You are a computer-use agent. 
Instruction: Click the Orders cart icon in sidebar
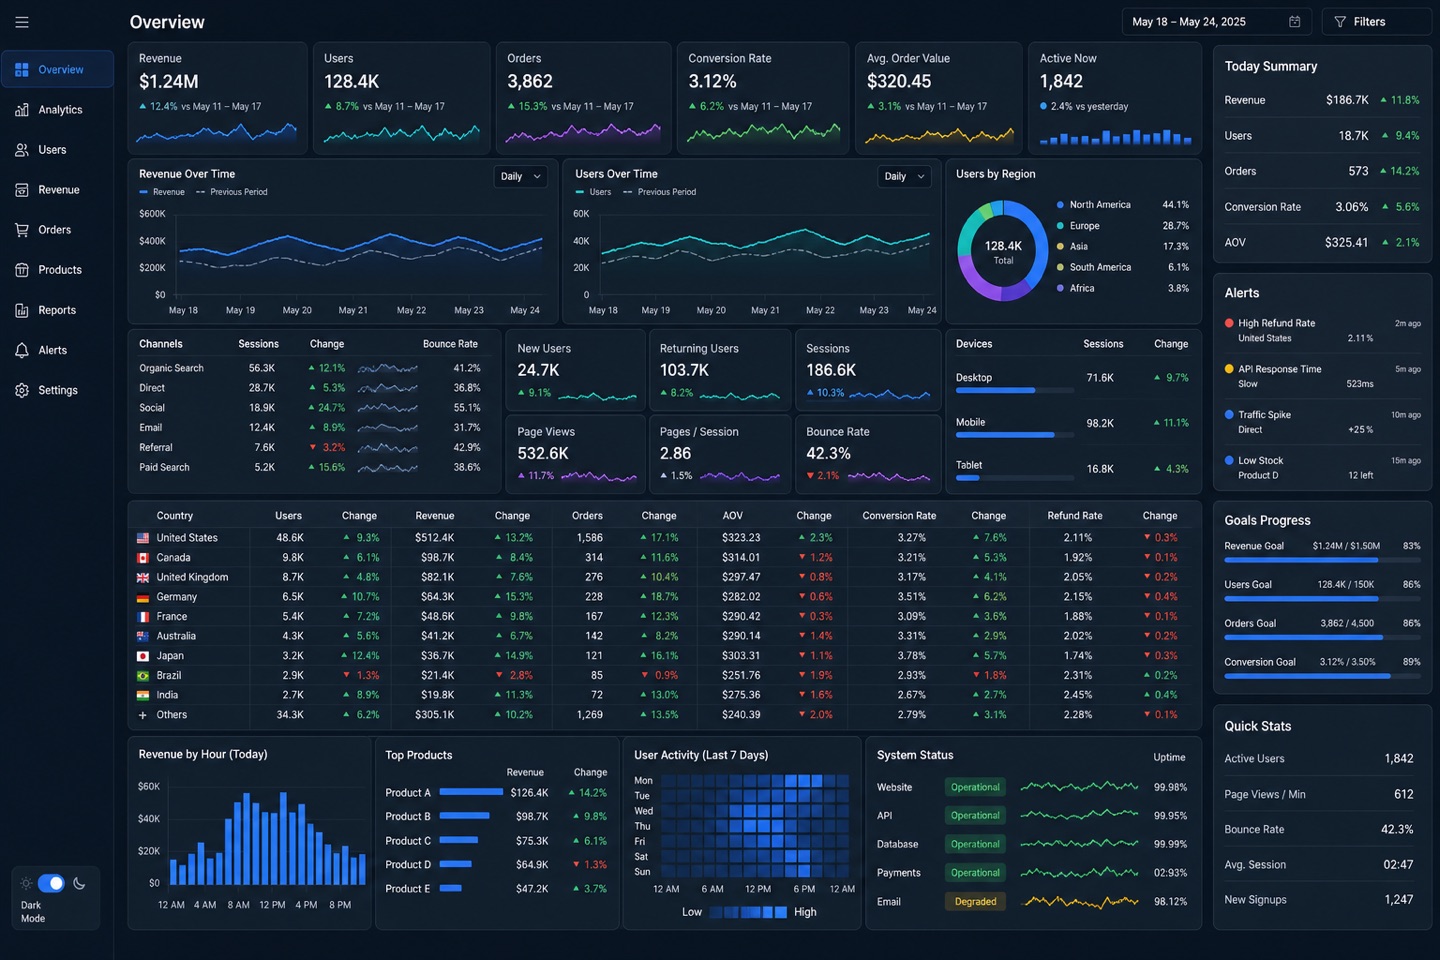(x=22, y=230)
